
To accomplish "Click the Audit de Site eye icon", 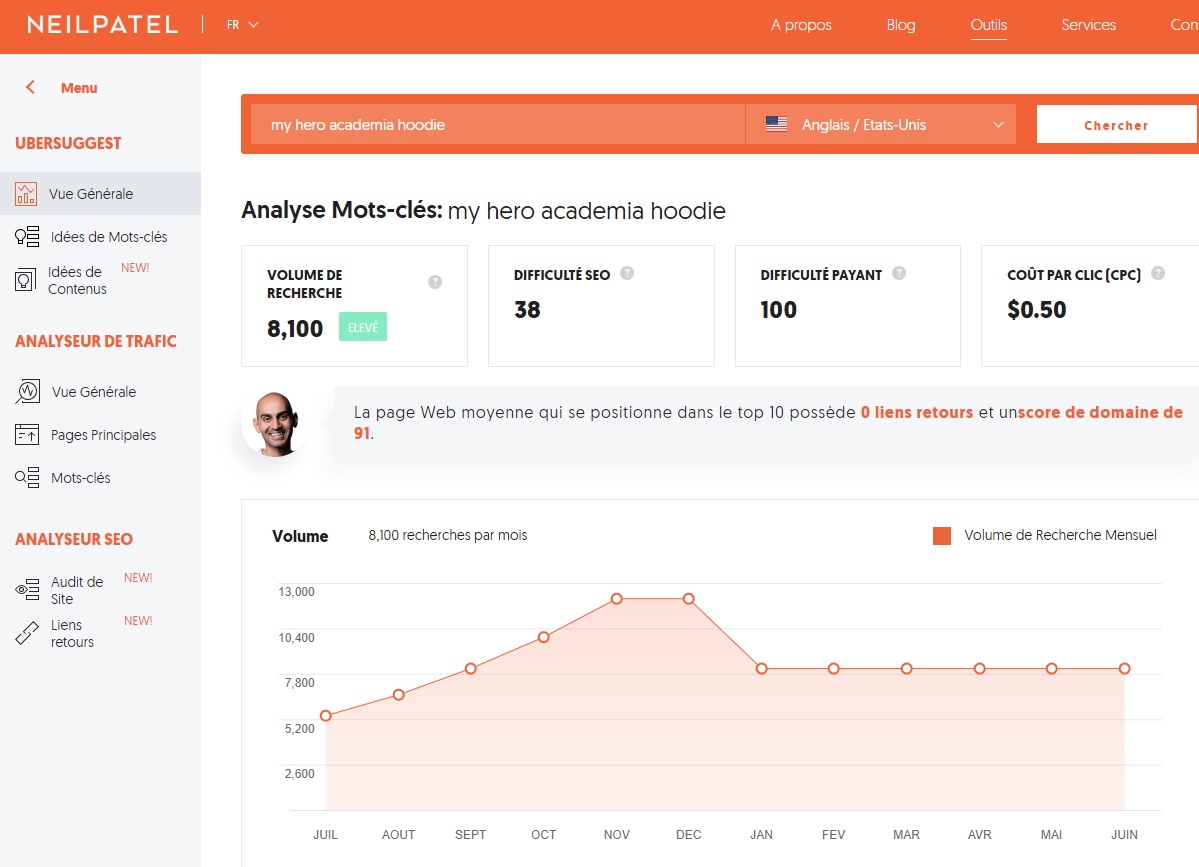I will 27,589.
